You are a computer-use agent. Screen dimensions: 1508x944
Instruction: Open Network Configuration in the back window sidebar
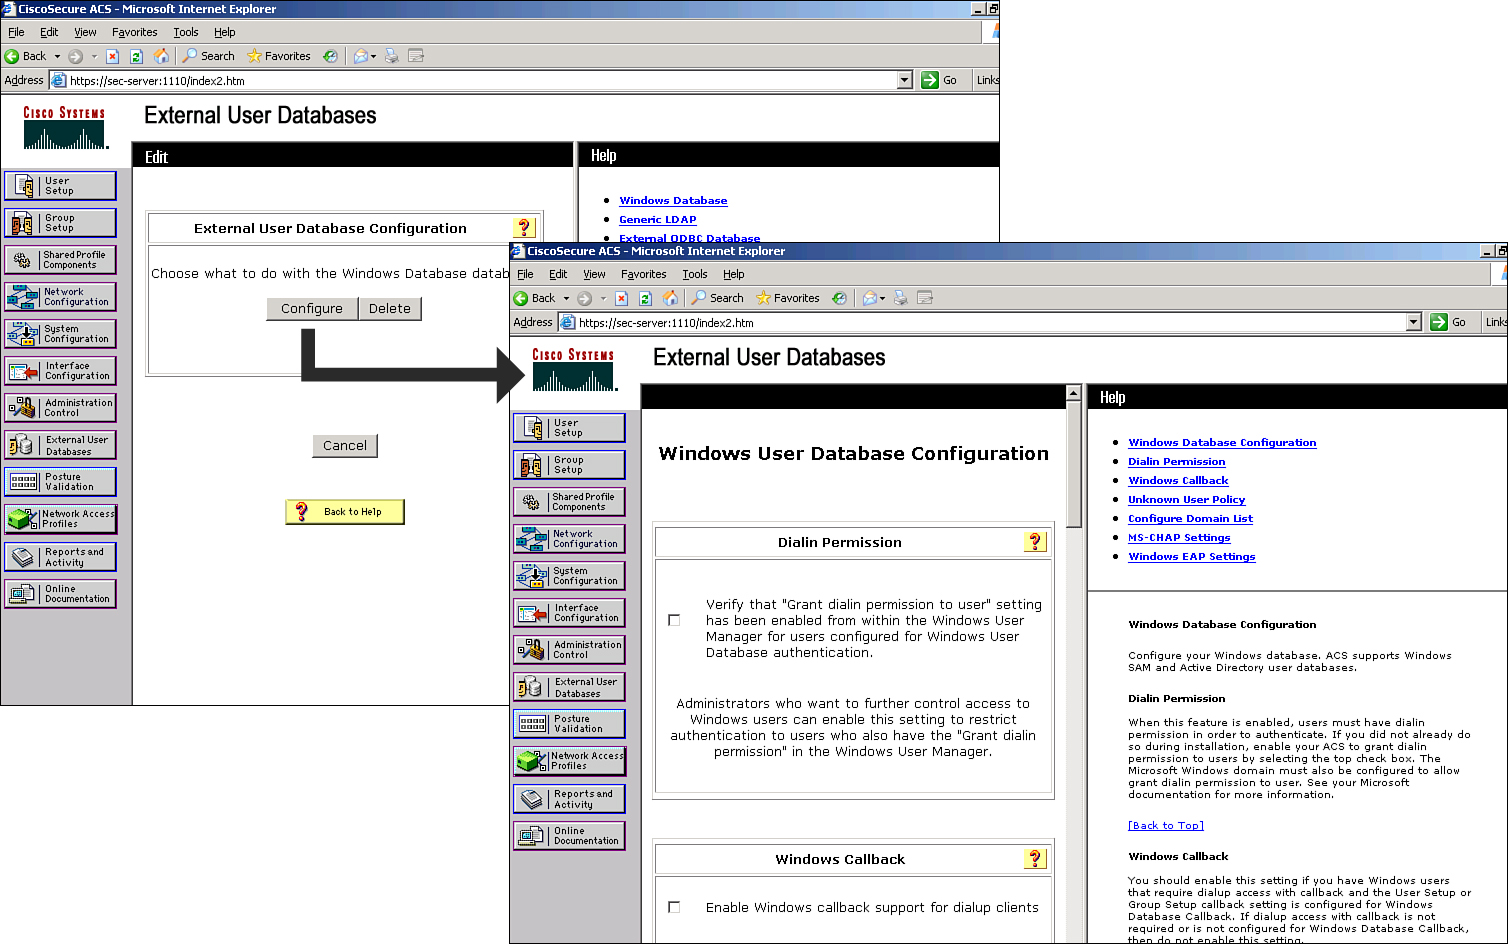pyautogui.click(x=60, y=297)
